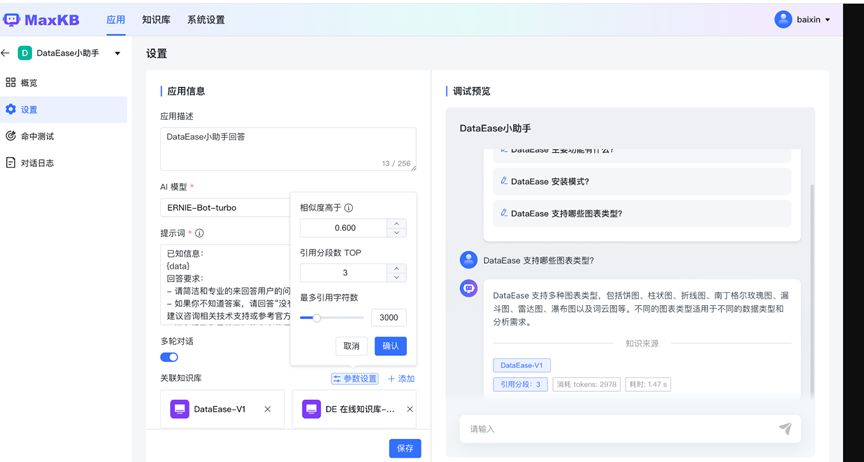The image size is (864, 462).
Task: Click the 消耗 tokens: 2978 tag
Action: [x=586, y=384]
